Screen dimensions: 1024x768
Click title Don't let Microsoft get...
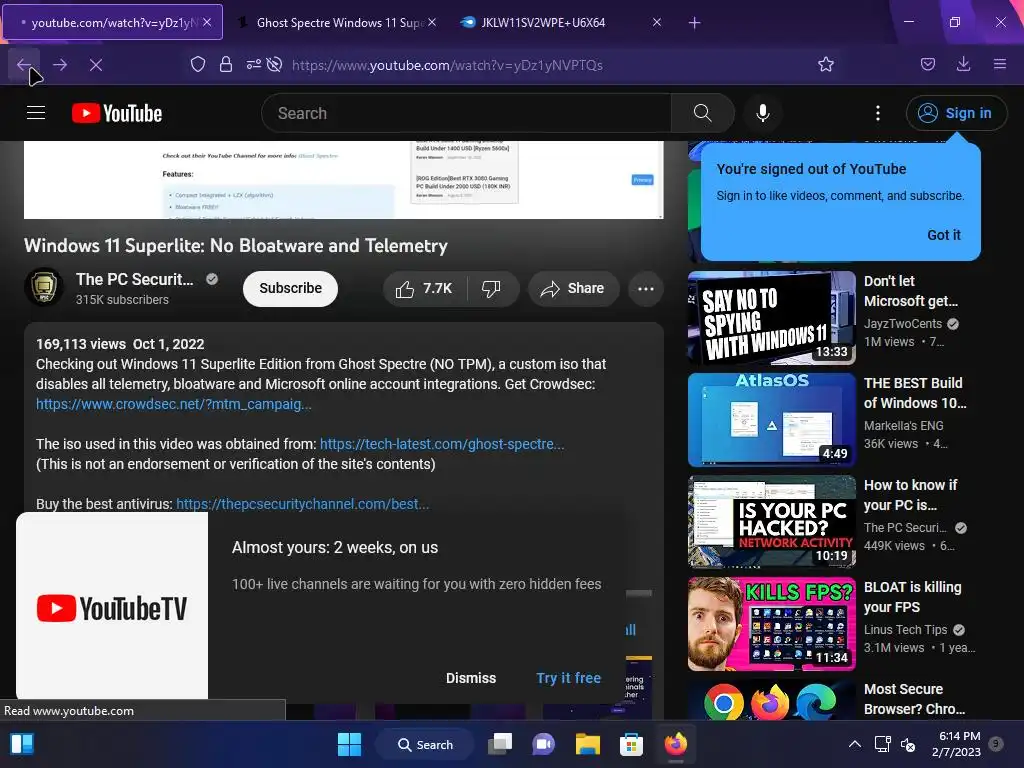coord(911,291)
